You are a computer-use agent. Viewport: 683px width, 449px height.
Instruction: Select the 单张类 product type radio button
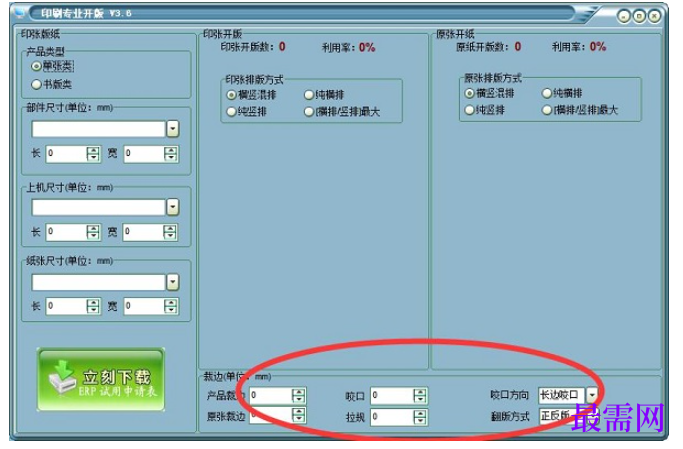click(36, 66)
